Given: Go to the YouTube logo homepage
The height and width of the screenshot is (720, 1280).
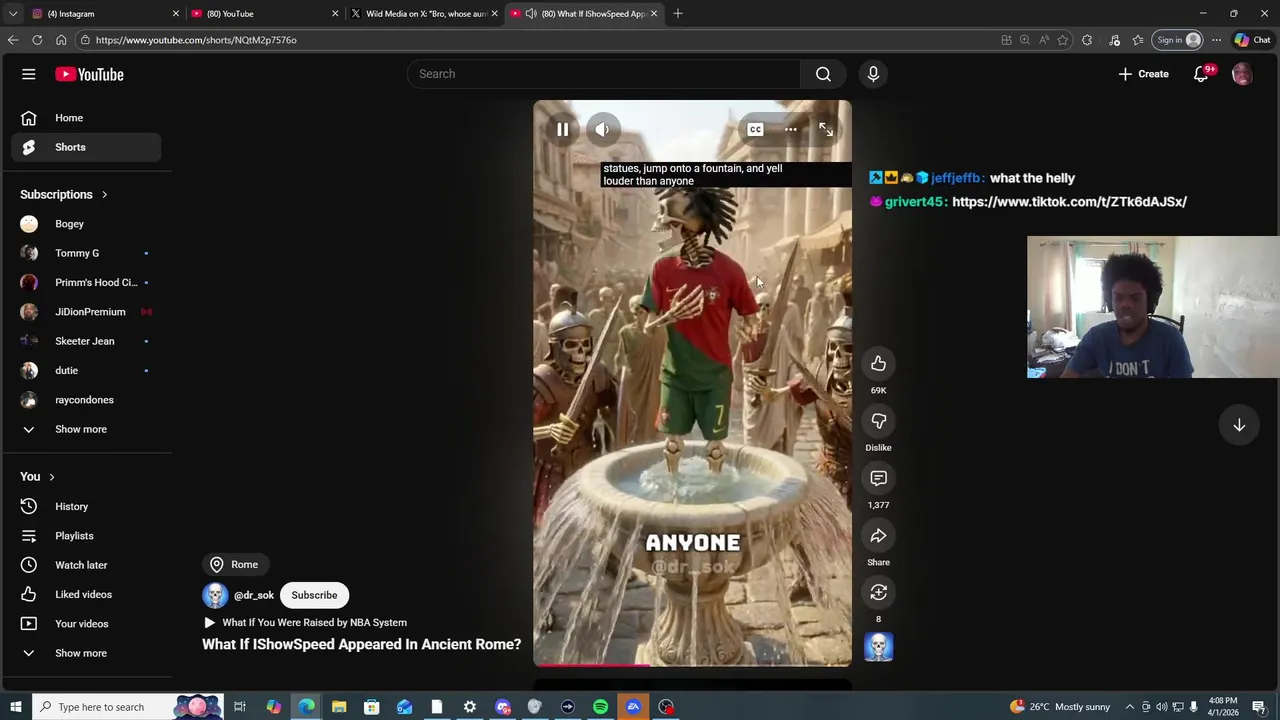Looking at the screenshot, I should point(89,74).
